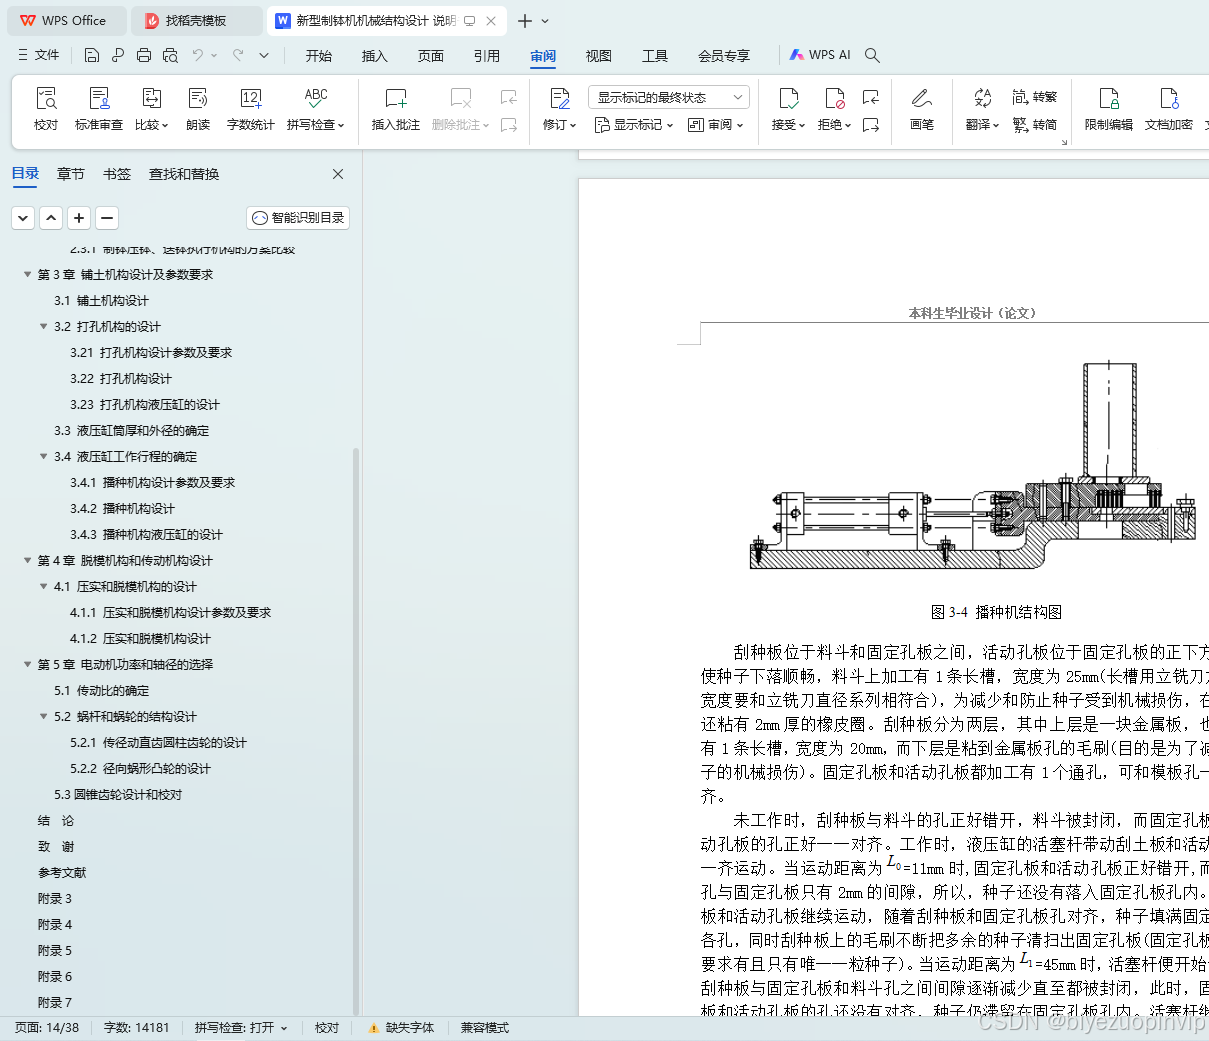This screenshot has height=1041, width=1209.
Task: Open the 显示标记 dropdown
Action: click(634, 125)
